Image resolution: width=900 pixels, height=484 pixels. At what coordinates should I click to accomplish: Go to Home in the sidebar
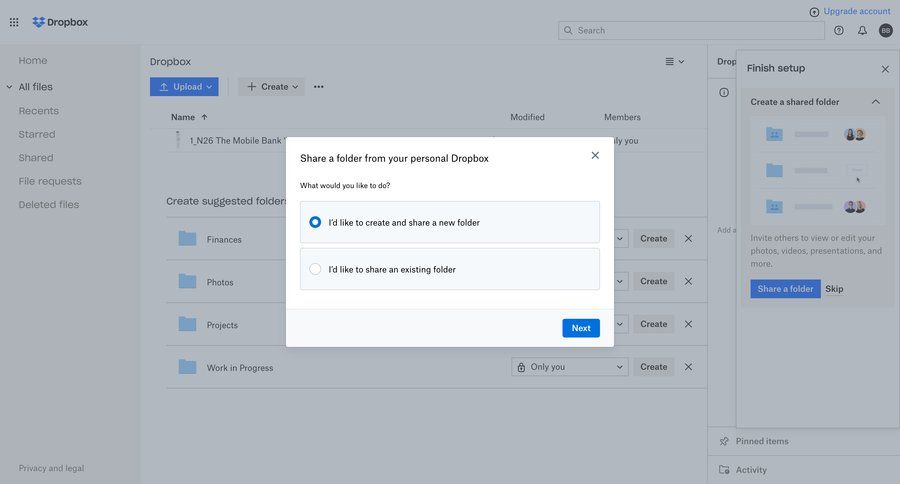pos(33,60)
